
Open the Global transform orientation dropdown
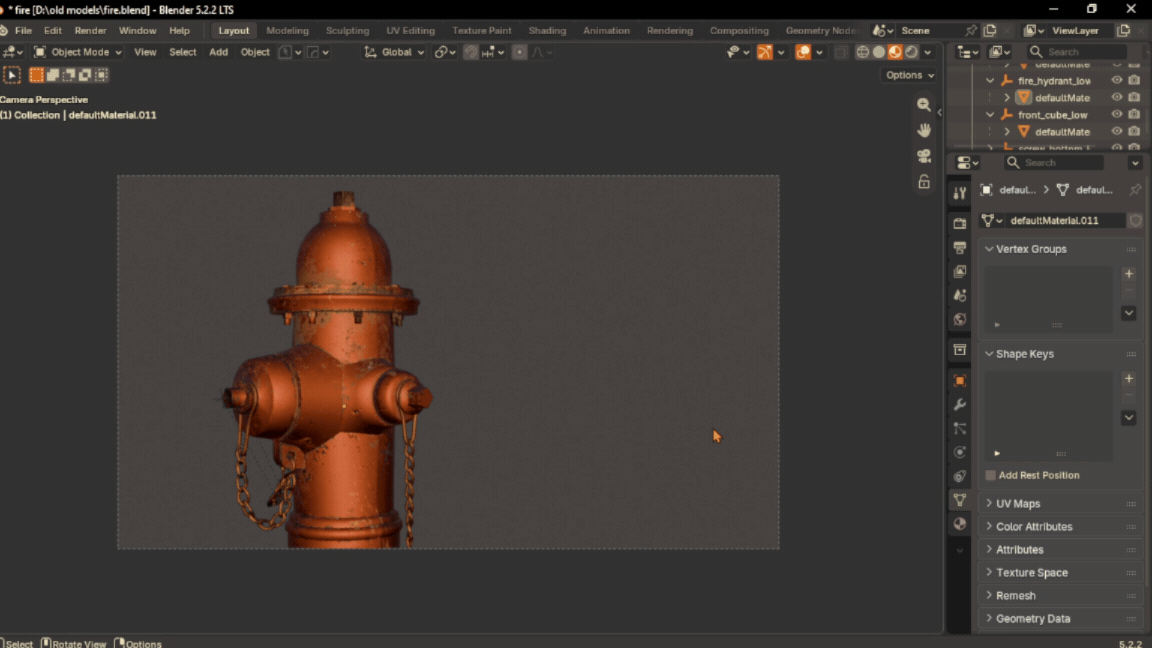(395, 52)
